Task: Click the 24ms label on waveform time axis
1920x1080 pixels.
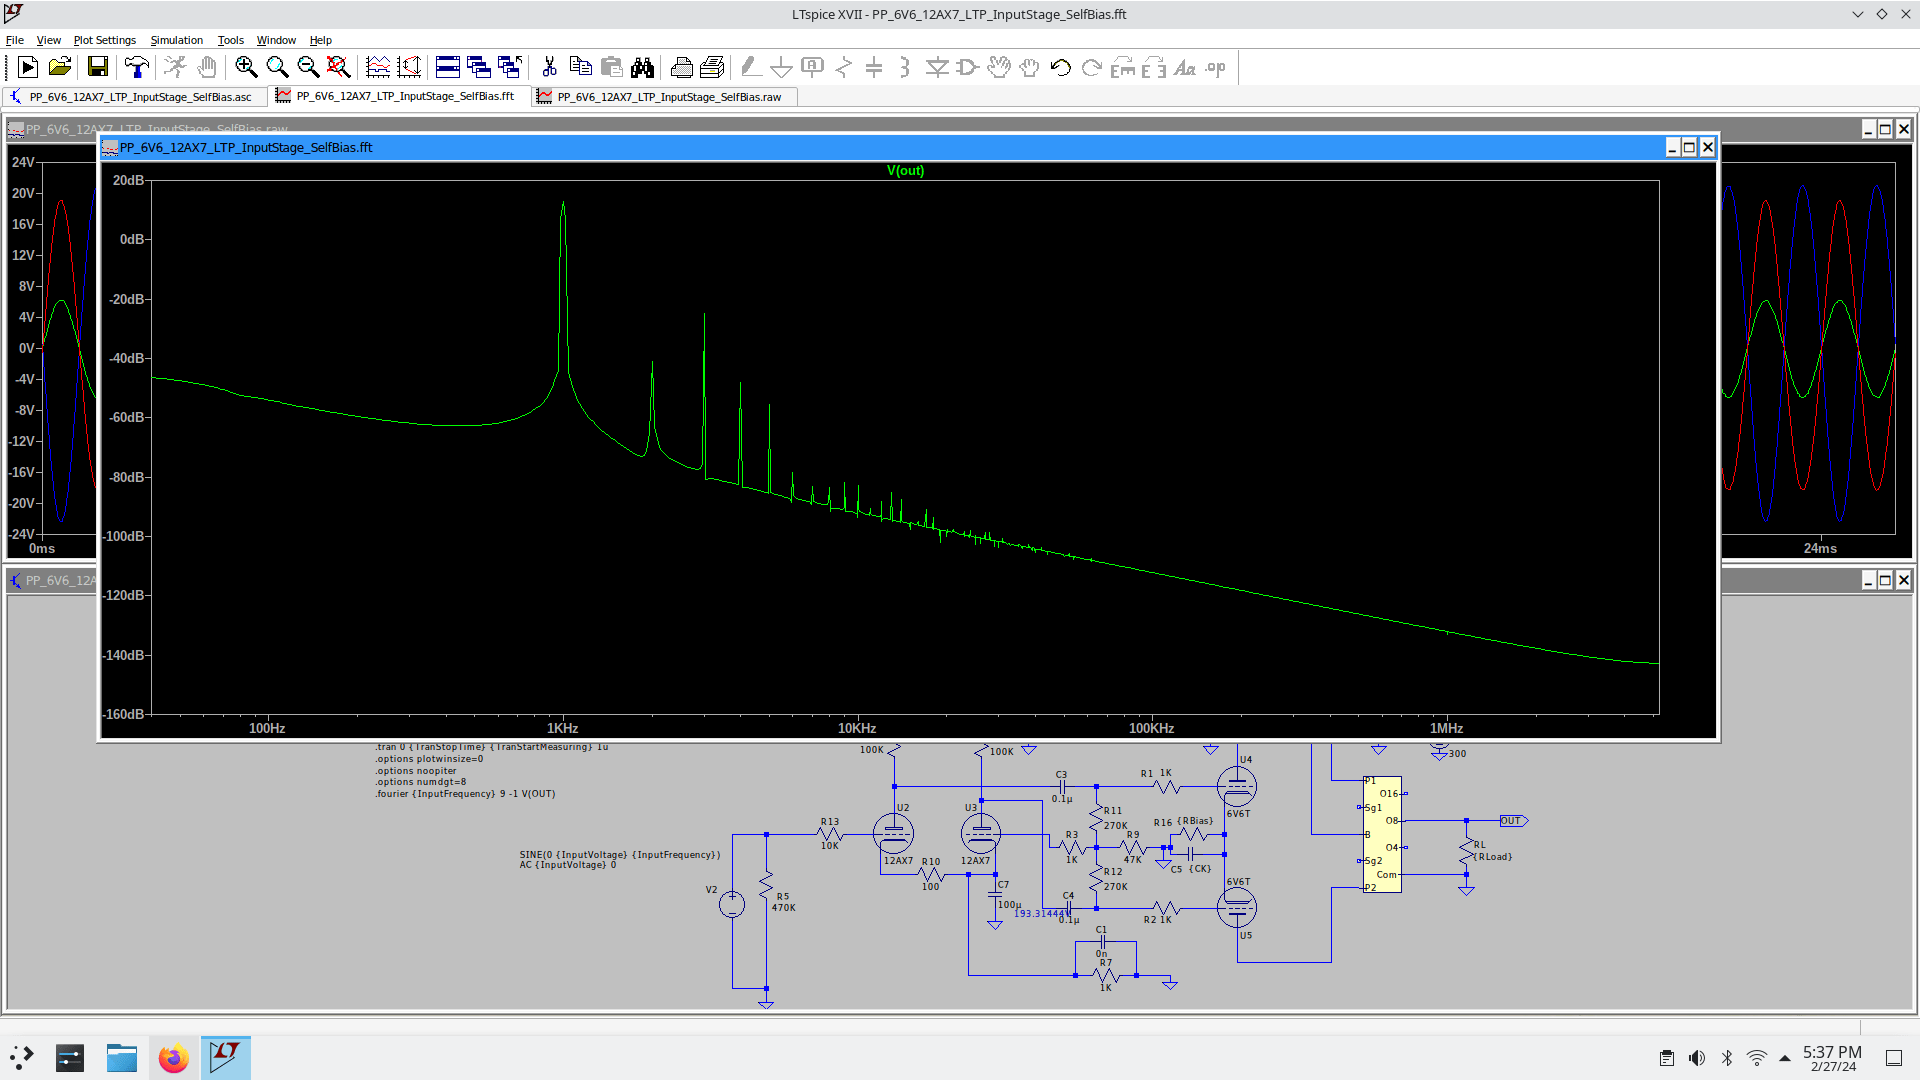Action: tap(1820, 548)
